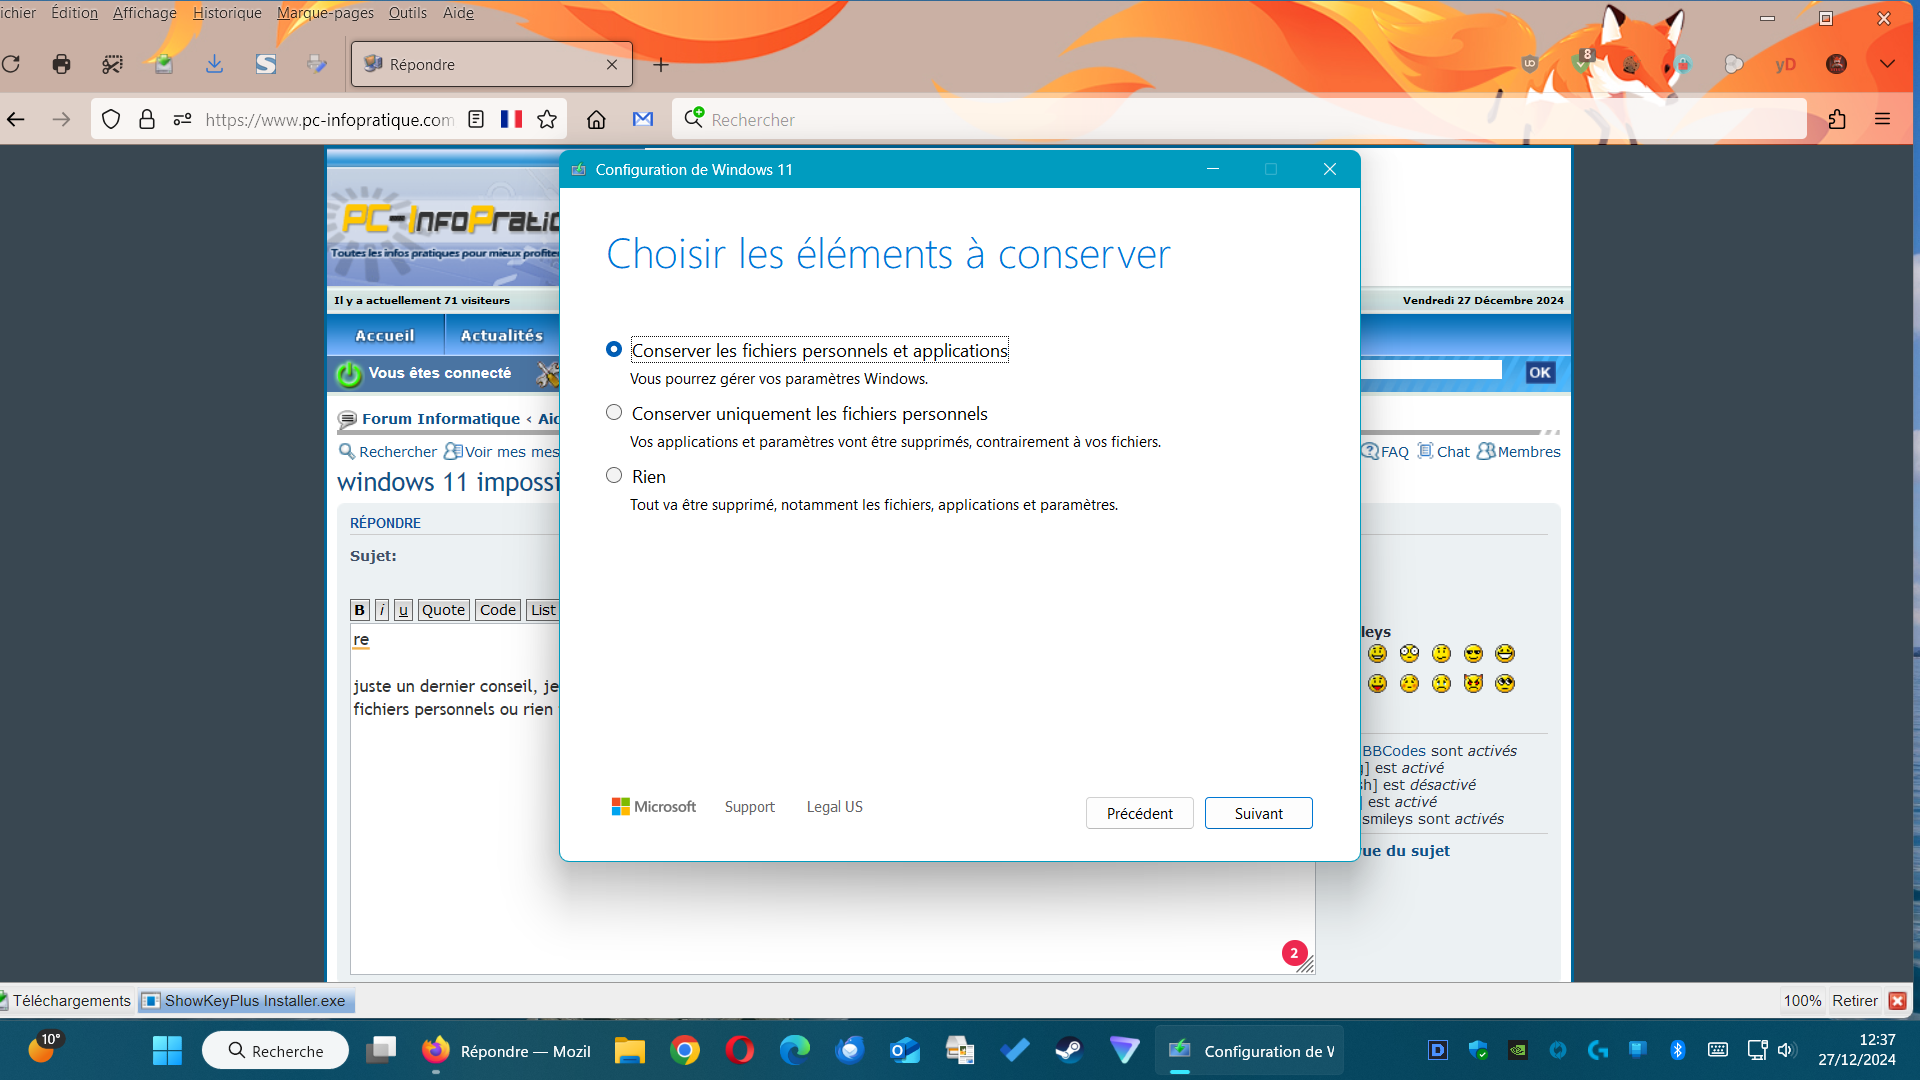The width and height of the screenshot is (1920, 1080).
Task: Open the Legal US link
Action: tap(834, 807)
